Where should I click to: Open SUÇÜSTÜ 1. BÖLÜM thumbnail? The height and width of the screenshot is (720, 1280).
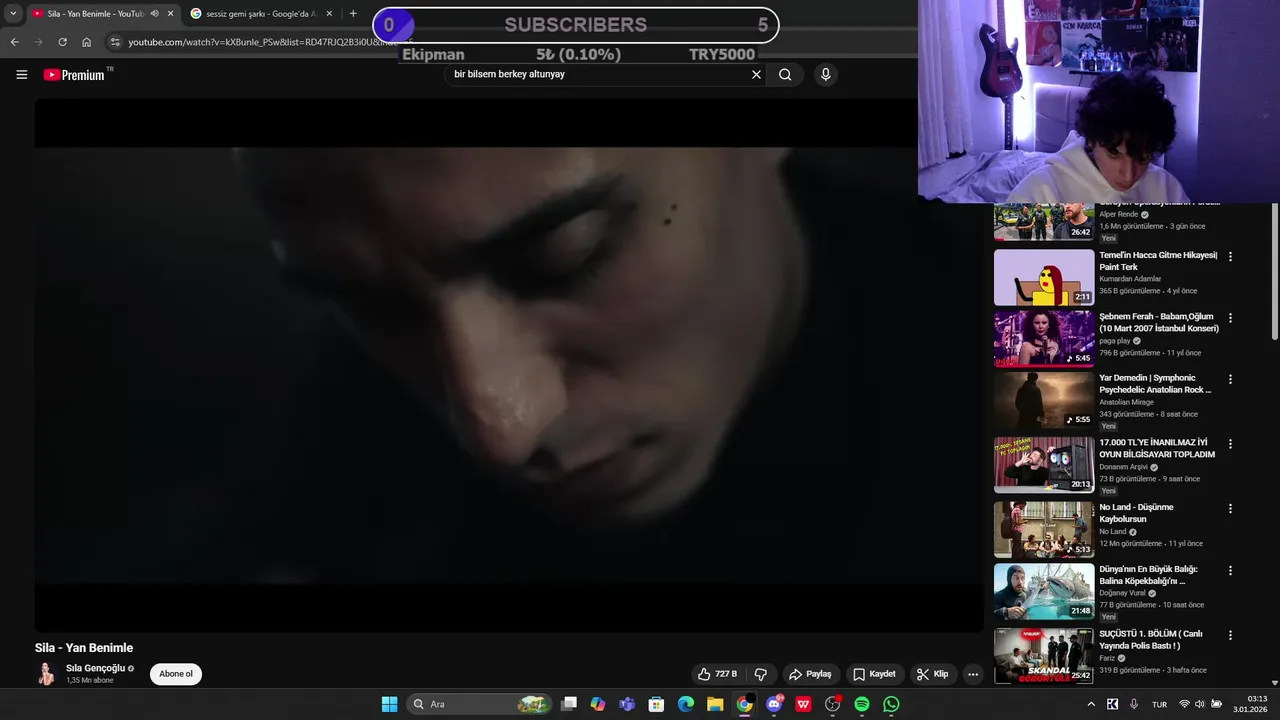pyautogui.click(x=1044, y=656)
